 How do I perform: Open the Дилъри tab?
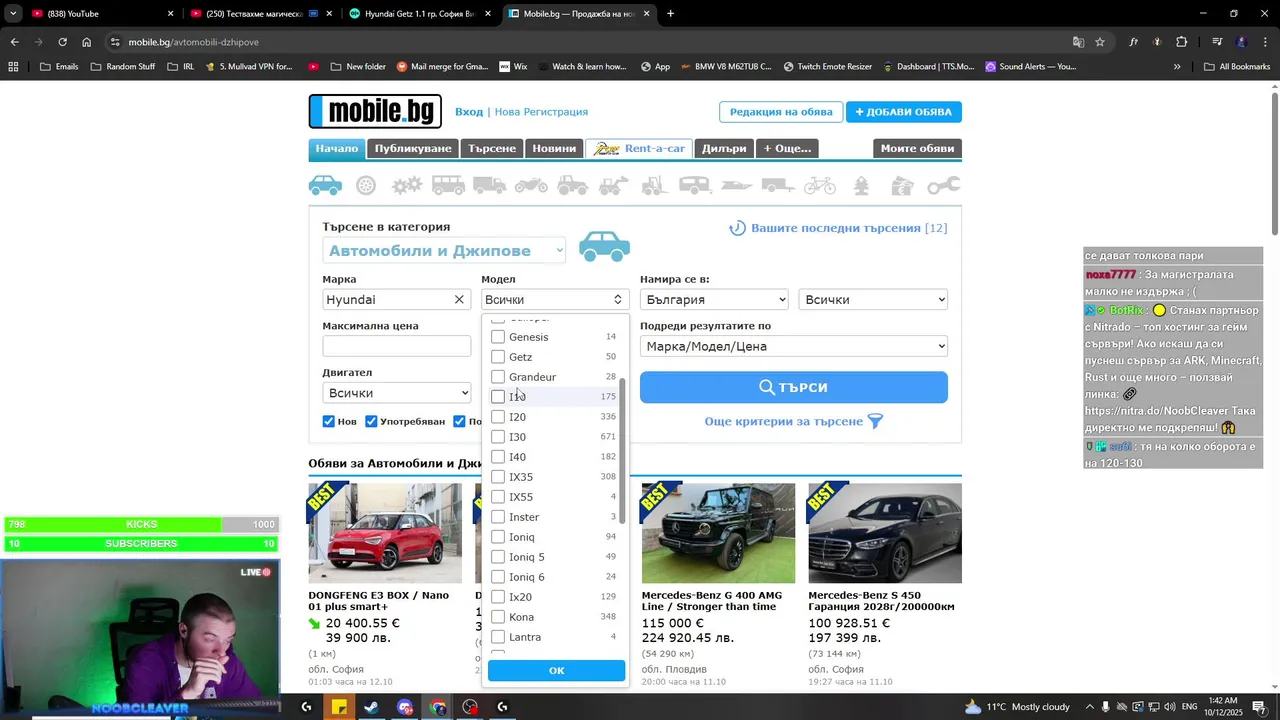coord(724,148)
